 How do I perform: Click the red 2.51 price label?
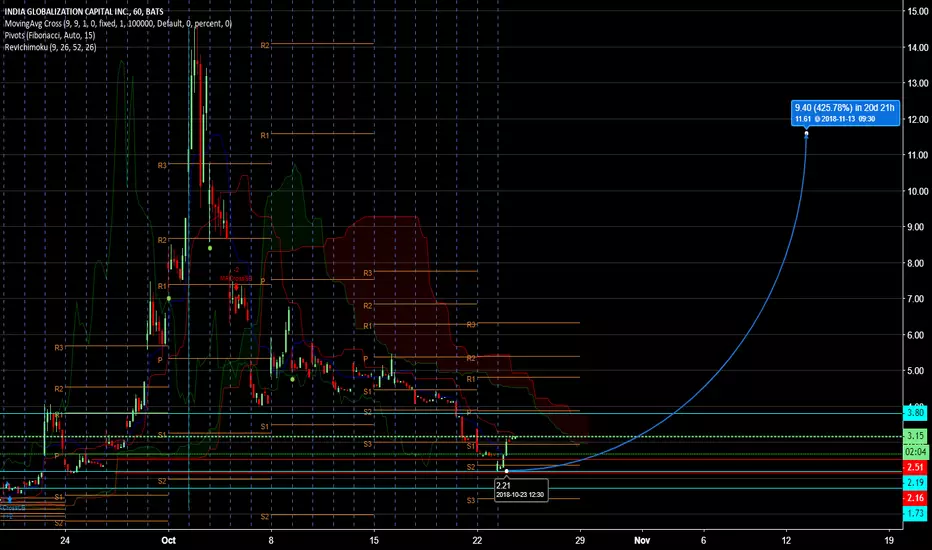(915, 467)
